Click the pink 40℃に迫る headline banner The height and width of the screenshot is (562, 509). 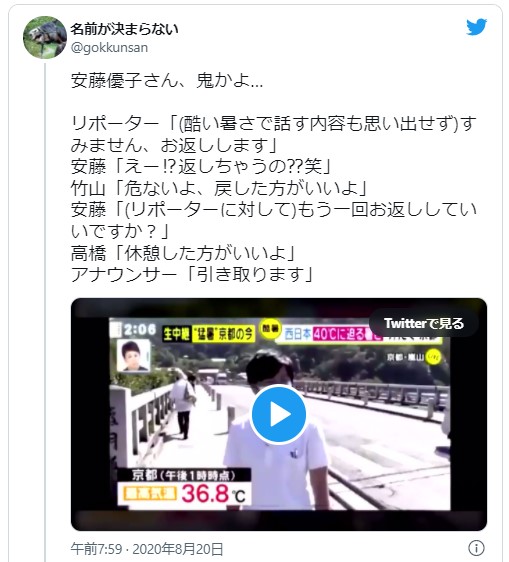click(x=341, y=334)
